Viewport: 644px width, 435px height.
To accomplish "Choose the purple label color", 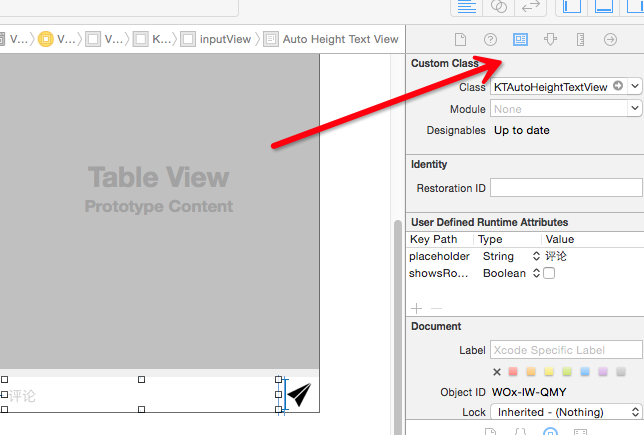I will pyautogui.click(x=603, y=372).
